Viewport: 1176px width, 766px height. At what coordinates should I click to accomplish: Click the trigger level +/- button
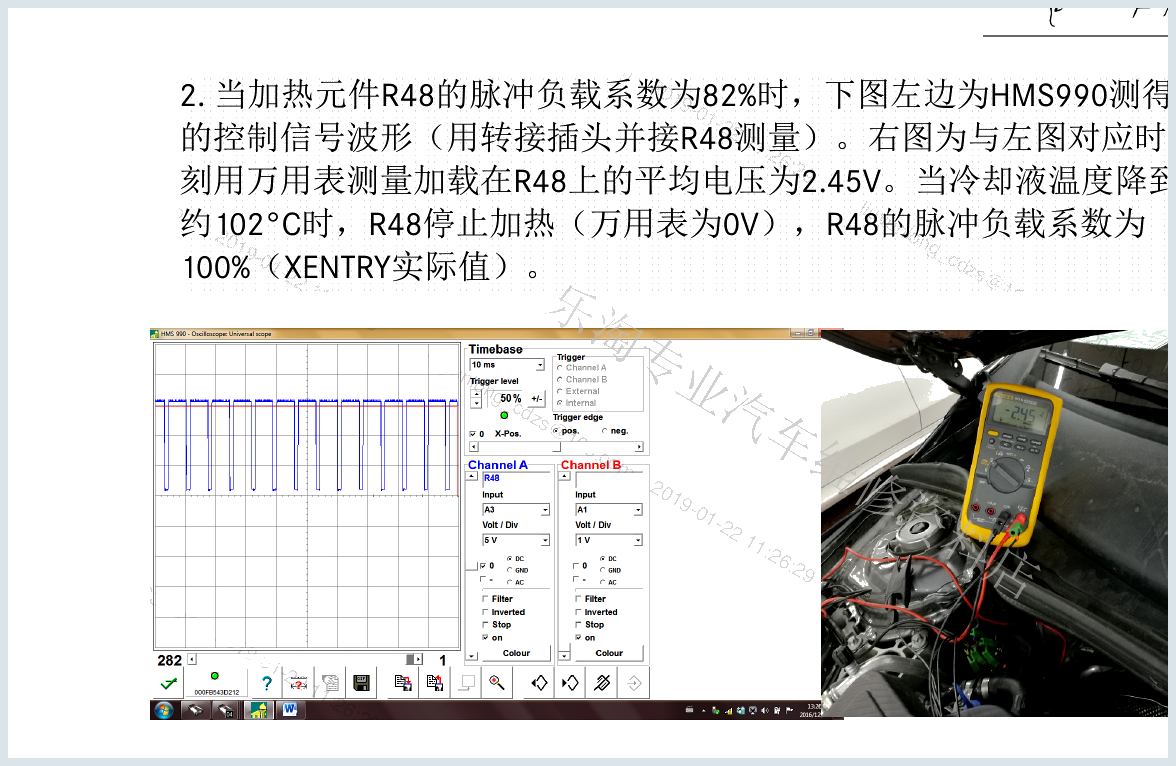pos(536,398)
